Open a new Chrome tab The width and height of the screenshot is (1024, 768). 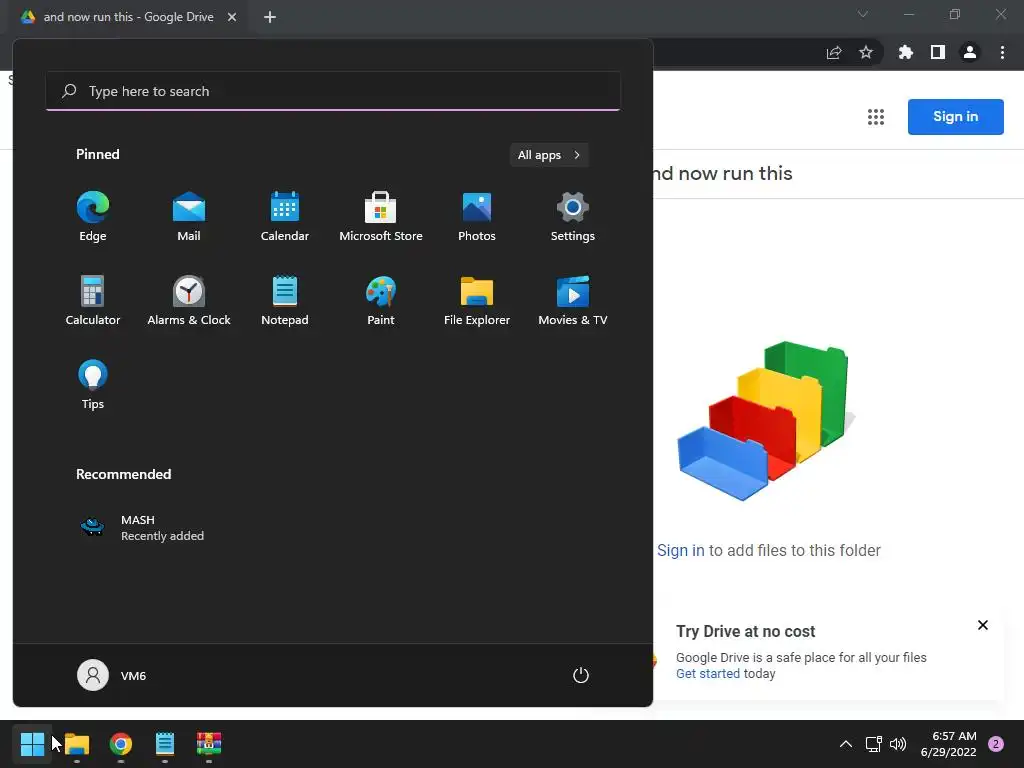pyautogui.click(x=270, y=17)
